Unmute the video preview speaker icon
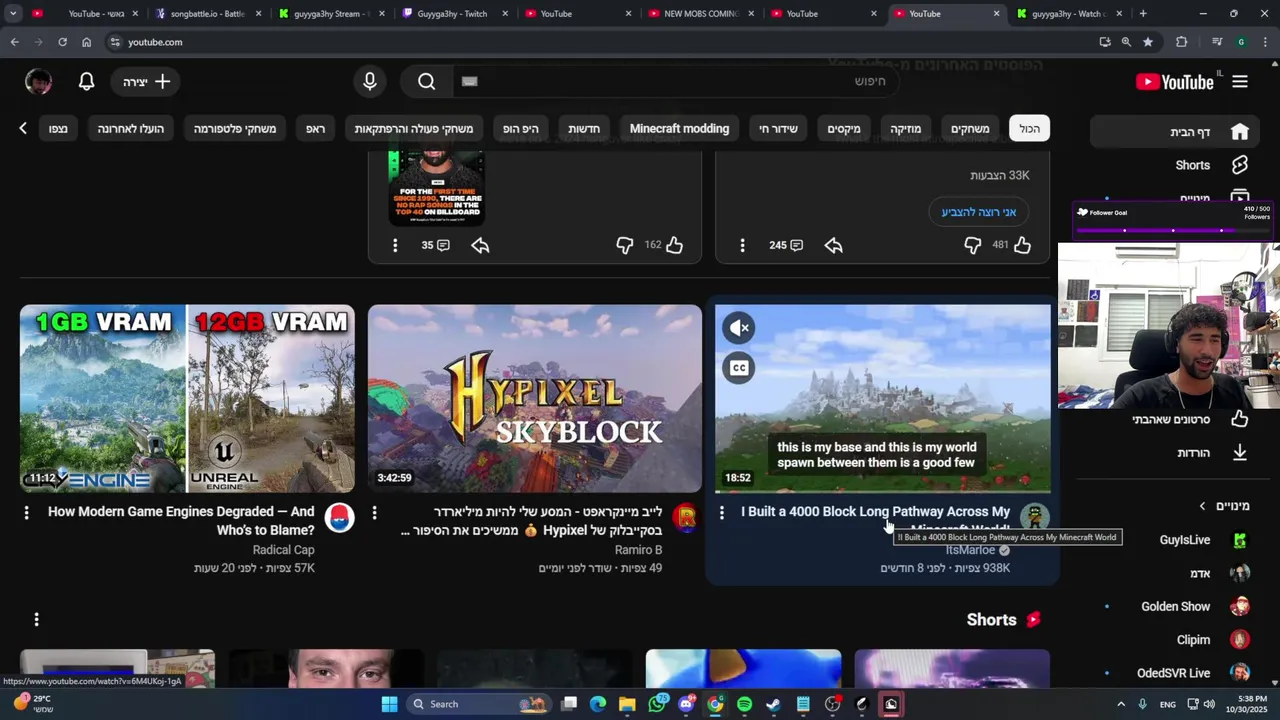 click(739, 328)
